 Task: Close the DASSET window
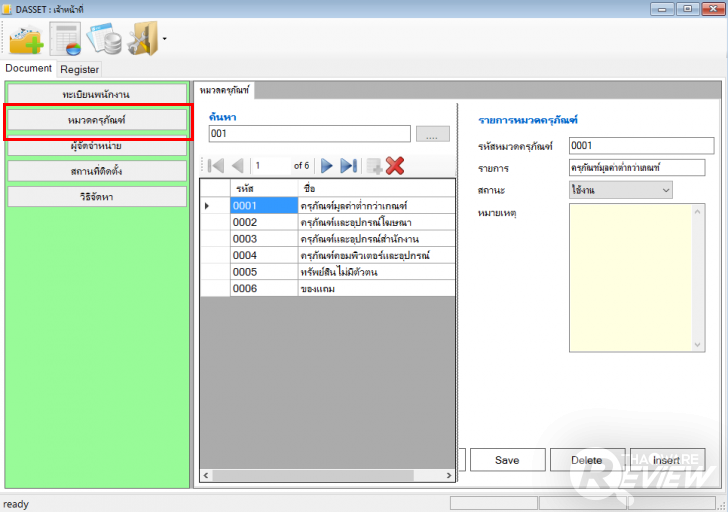pyautogui.click(x=713, y=9)
